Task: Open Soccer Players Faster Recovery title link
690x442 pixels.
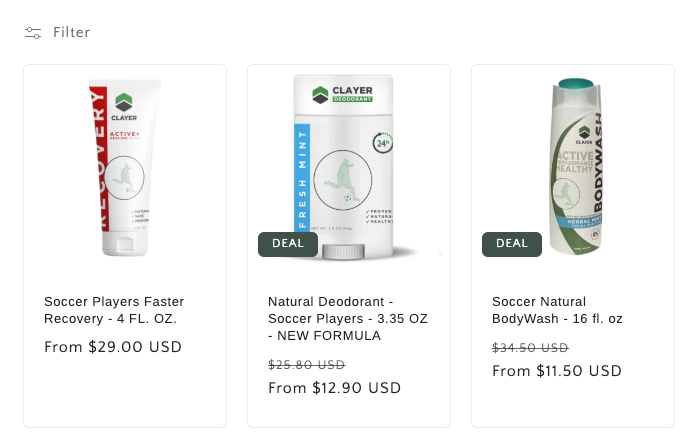Action: tap(114, 310)
